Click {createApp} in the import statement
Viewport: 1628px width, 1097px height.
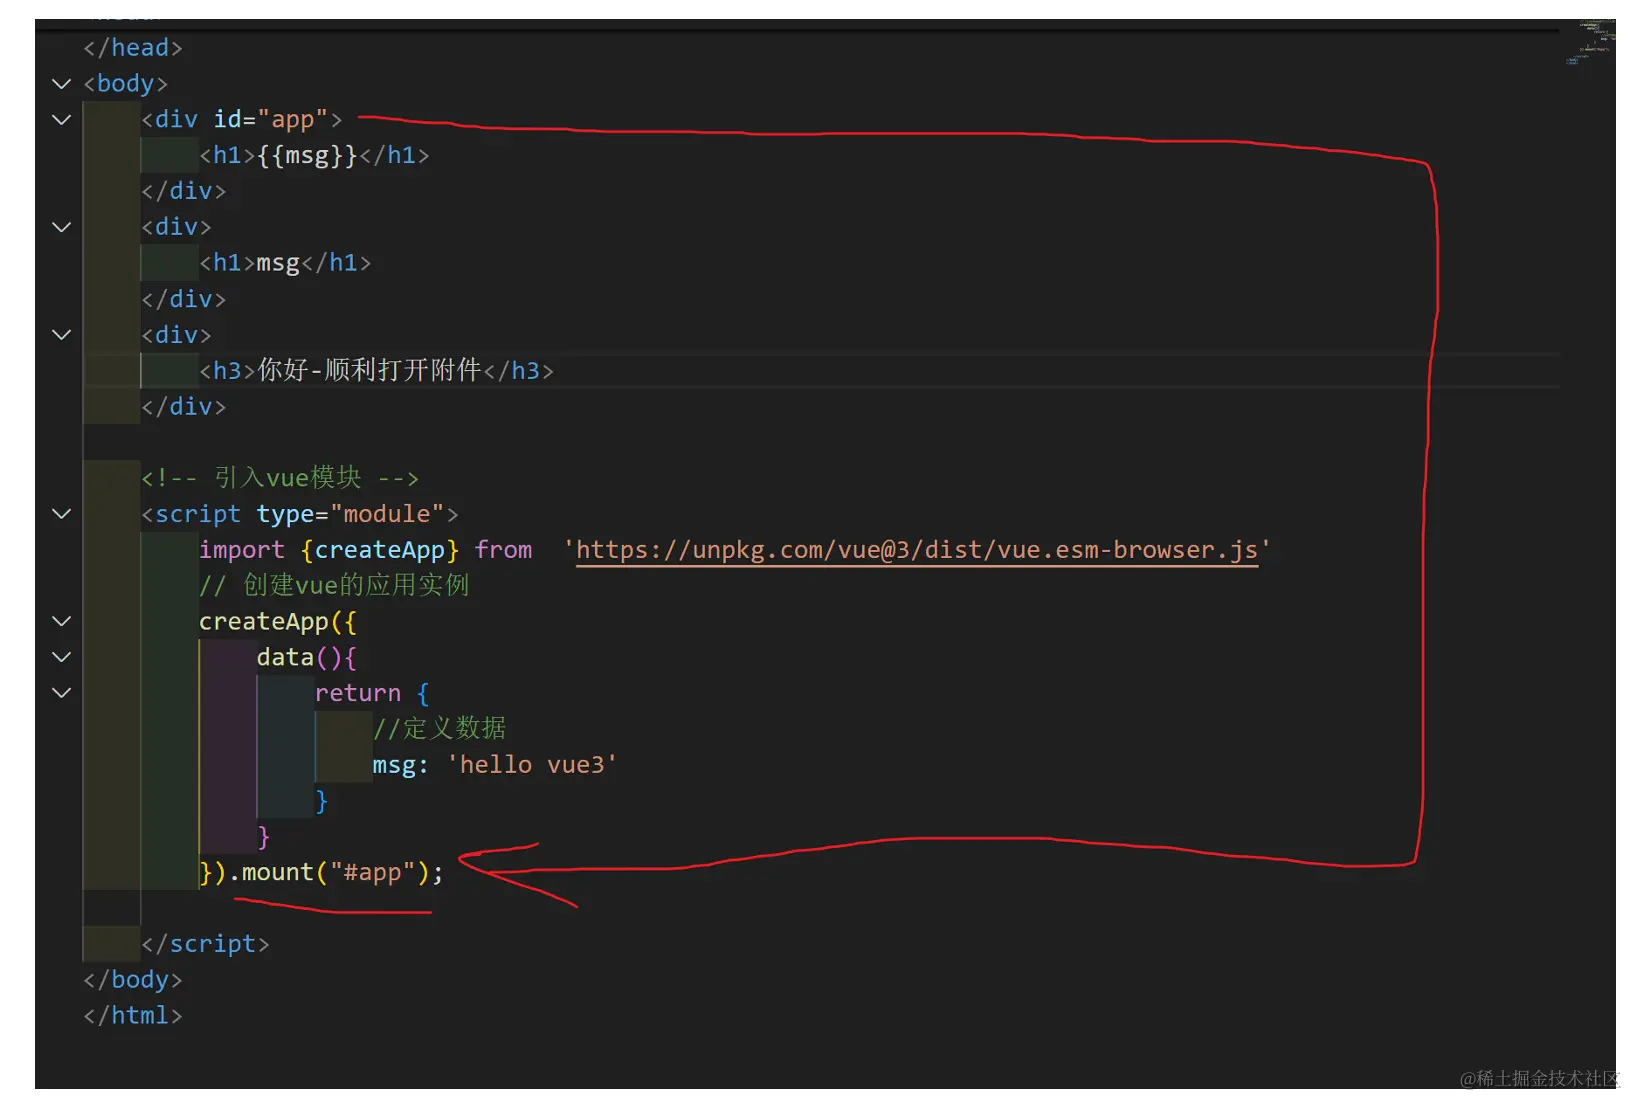pos(380,550)
